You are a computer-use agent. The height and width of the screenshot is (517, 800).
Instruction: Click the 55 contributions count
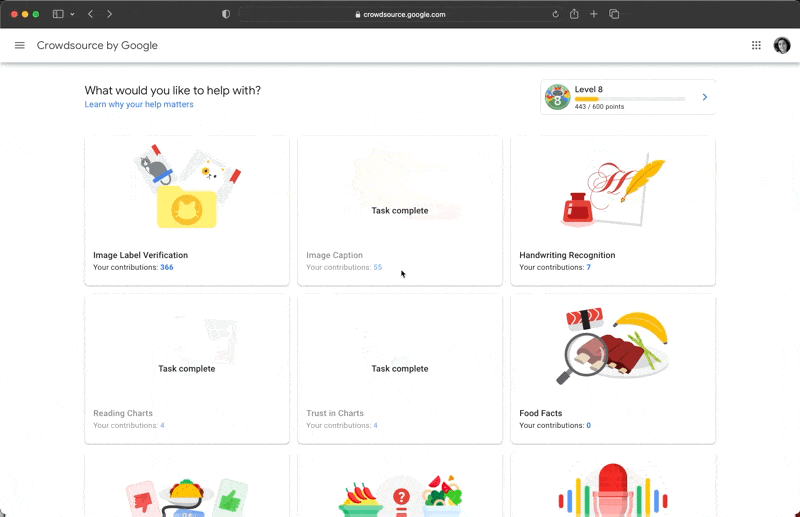378,267
